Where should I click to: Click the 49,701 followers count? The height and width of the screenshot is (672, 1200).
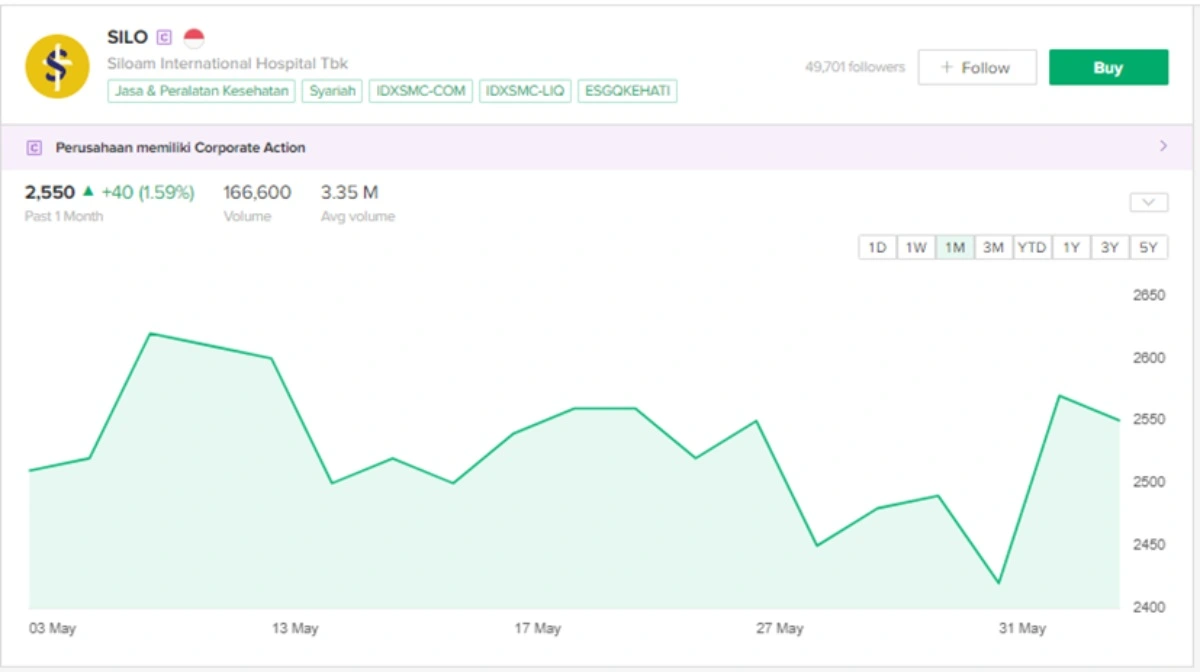(x=855, y=67)
